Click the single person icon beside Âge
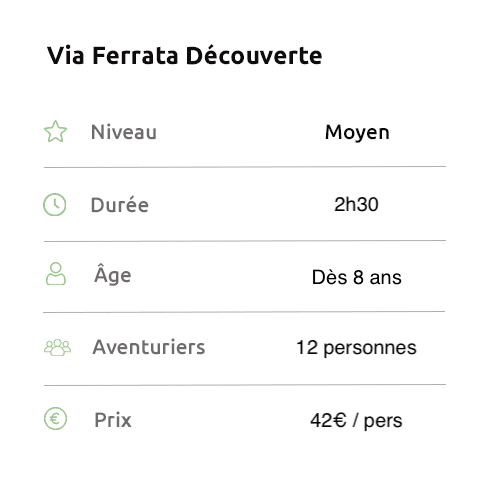Screen dimensions: 500x500 (56, 274)
